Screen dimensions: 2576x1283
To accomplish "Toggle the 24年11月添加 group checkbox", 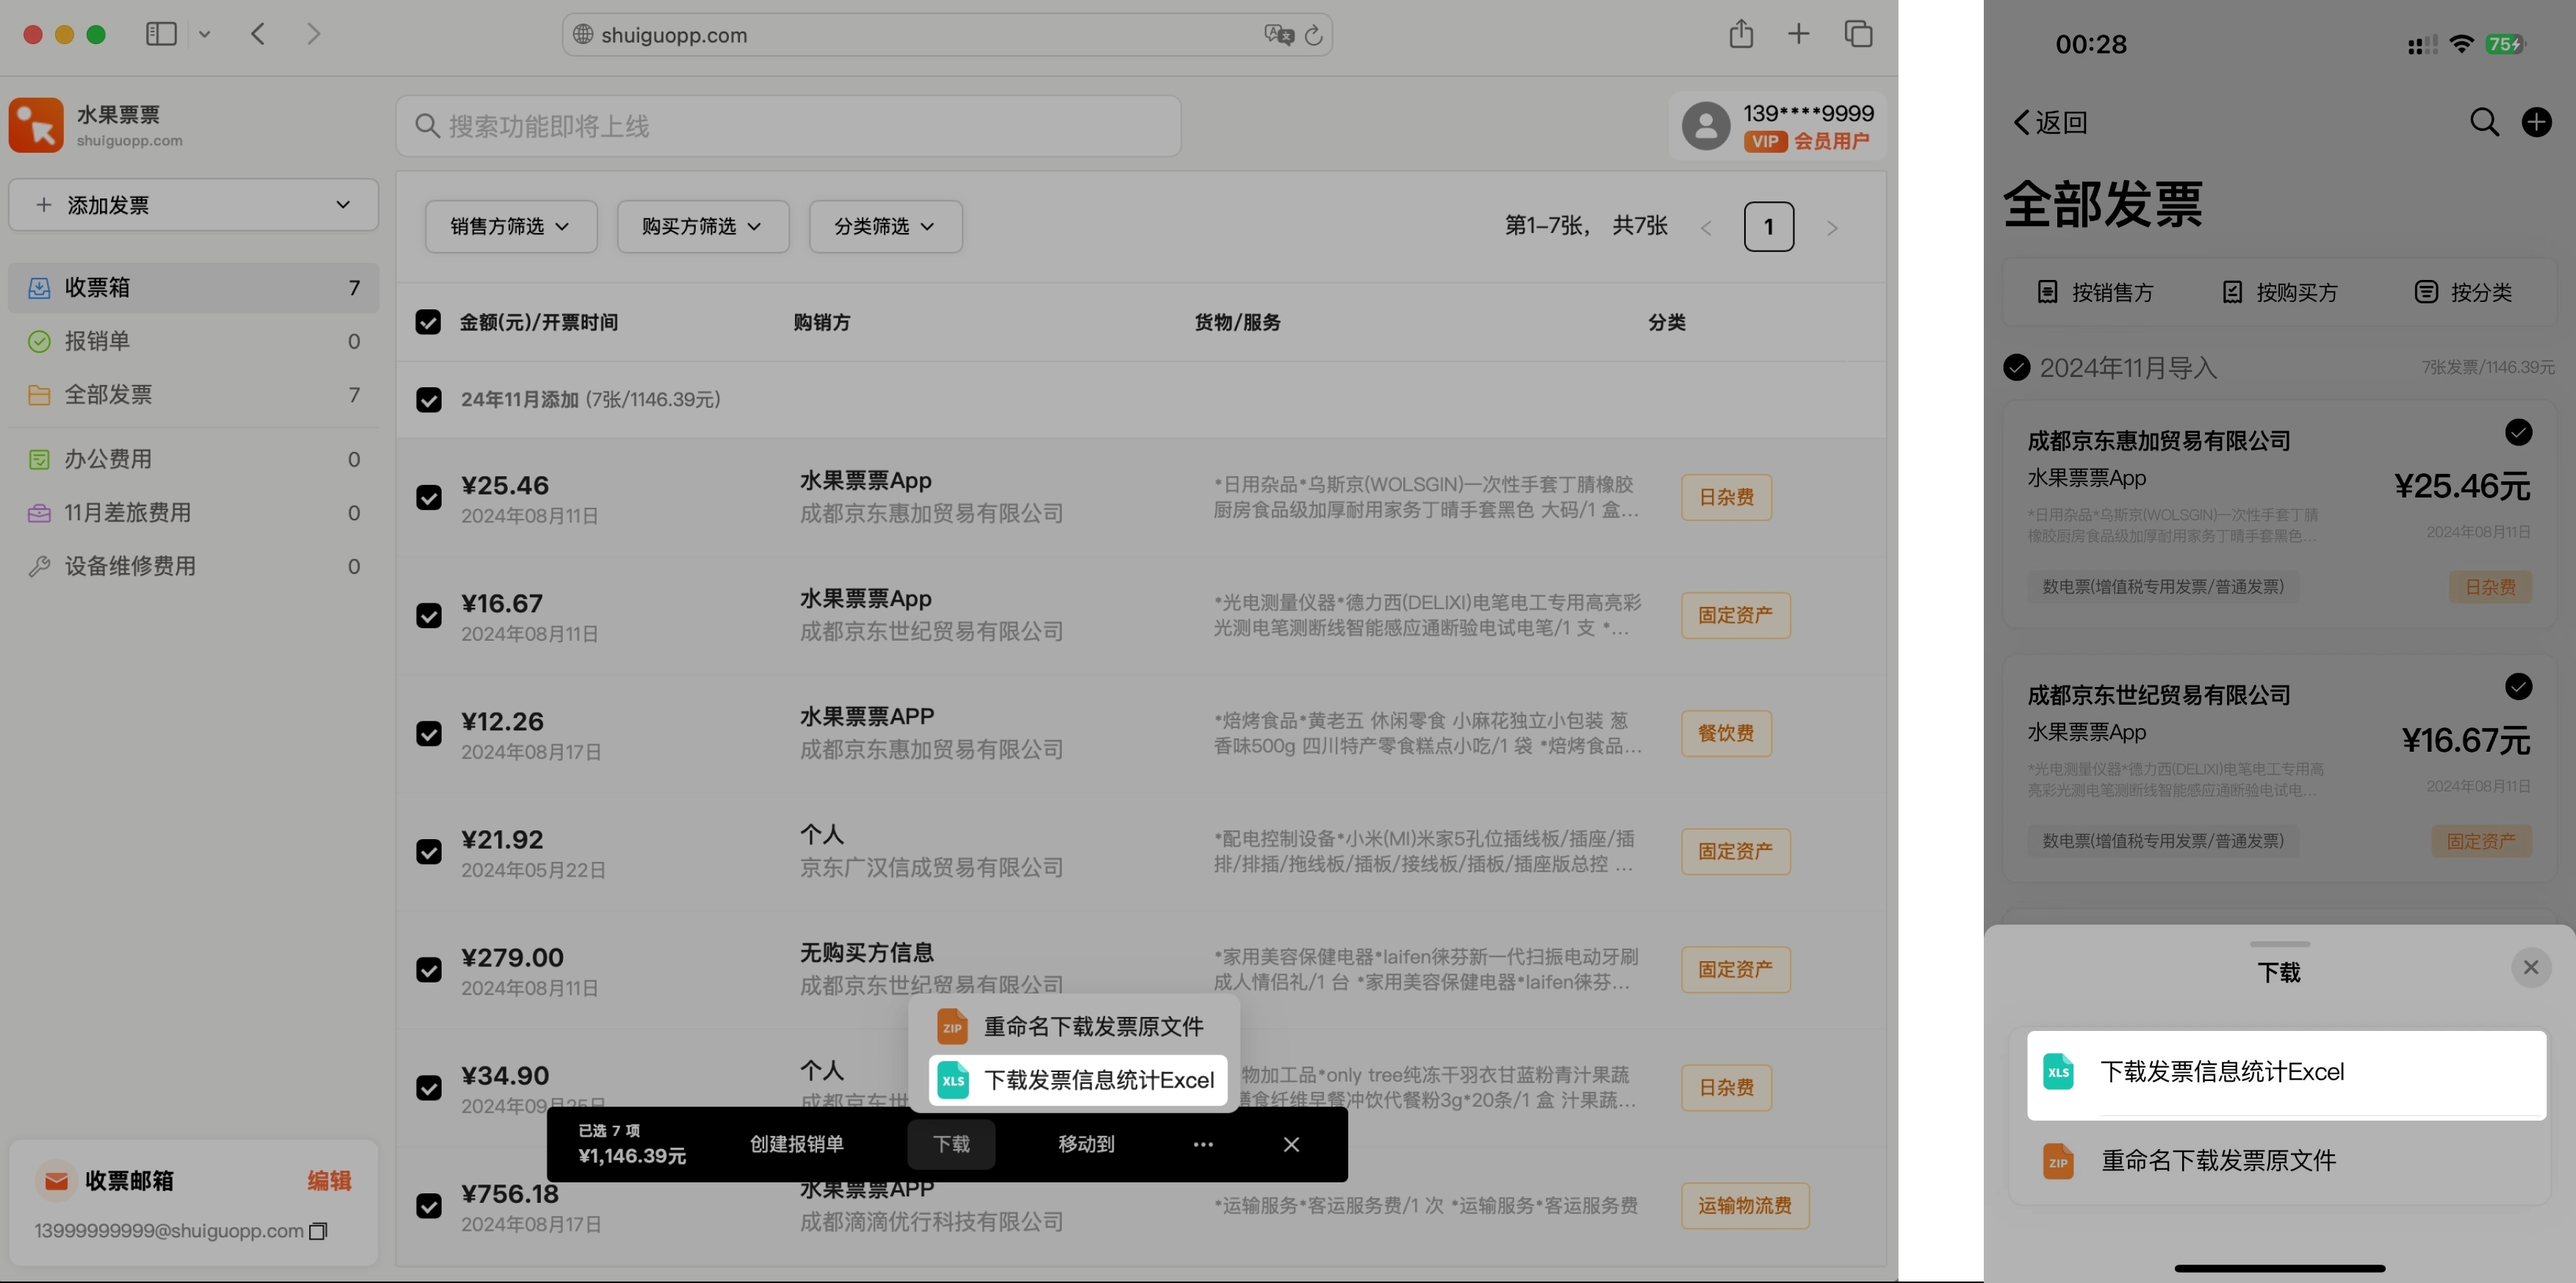I will coord(429,400).
